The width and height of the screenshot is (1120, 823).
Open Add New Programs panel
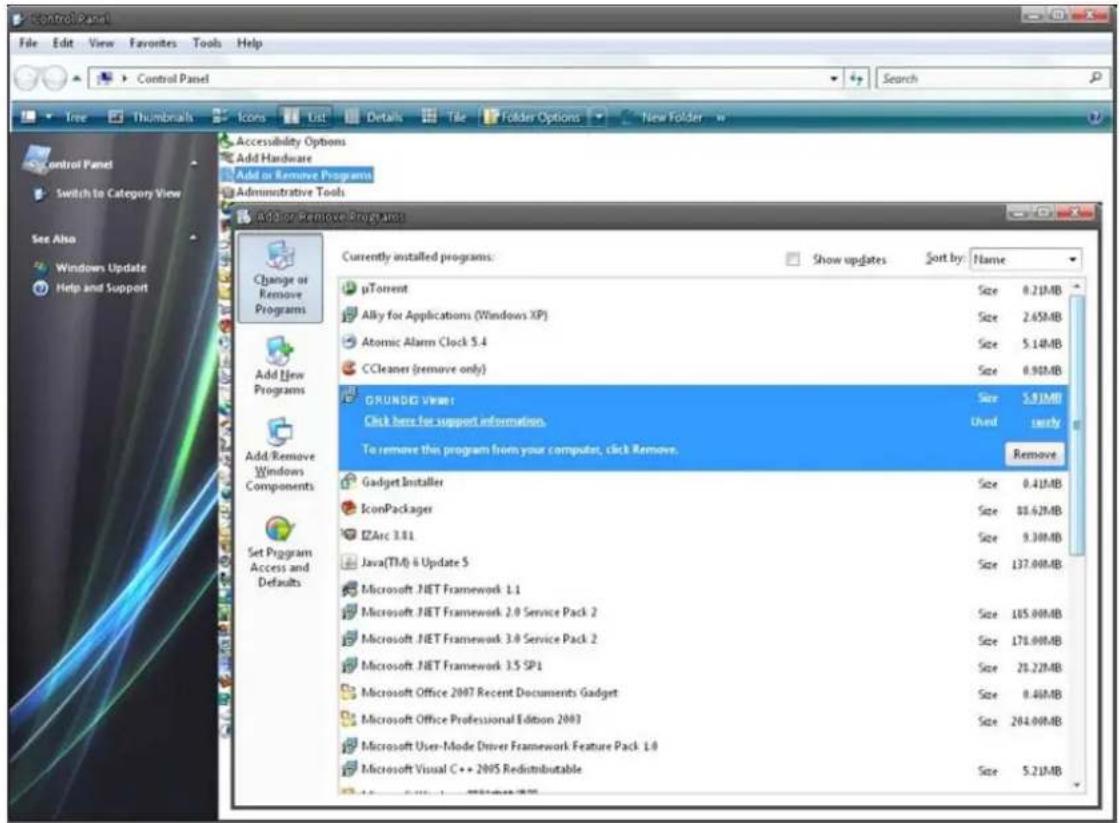(x=279, y=366)
